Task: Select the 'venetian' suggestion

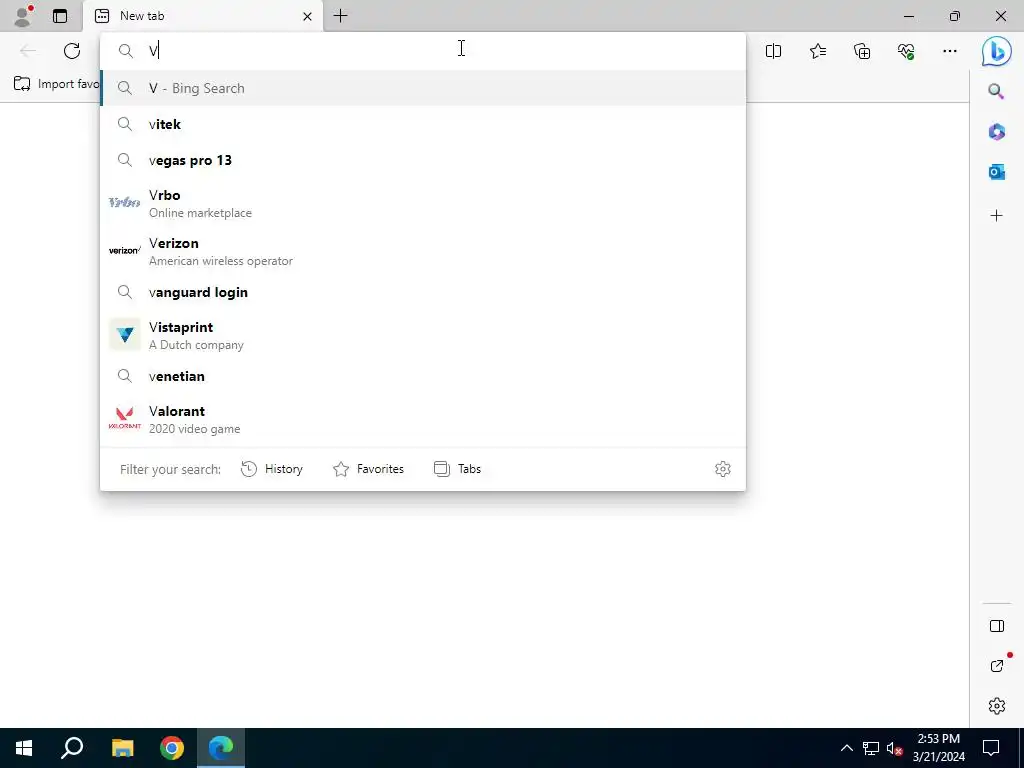Action: coord(423,376)
